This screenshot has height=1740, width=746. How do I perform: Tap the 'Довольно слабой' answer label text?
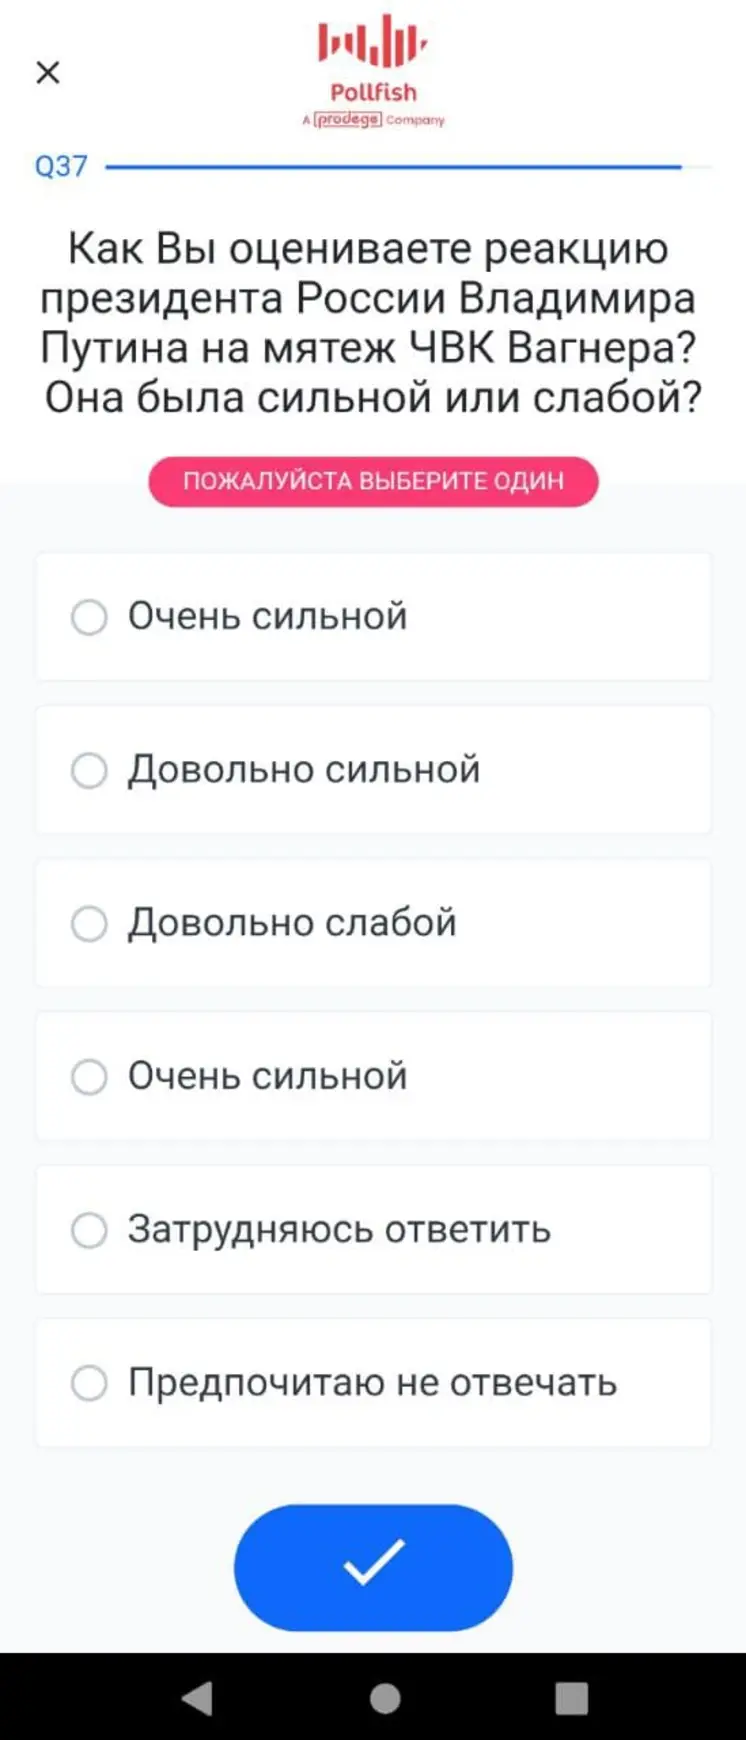(x=292, y=923)
